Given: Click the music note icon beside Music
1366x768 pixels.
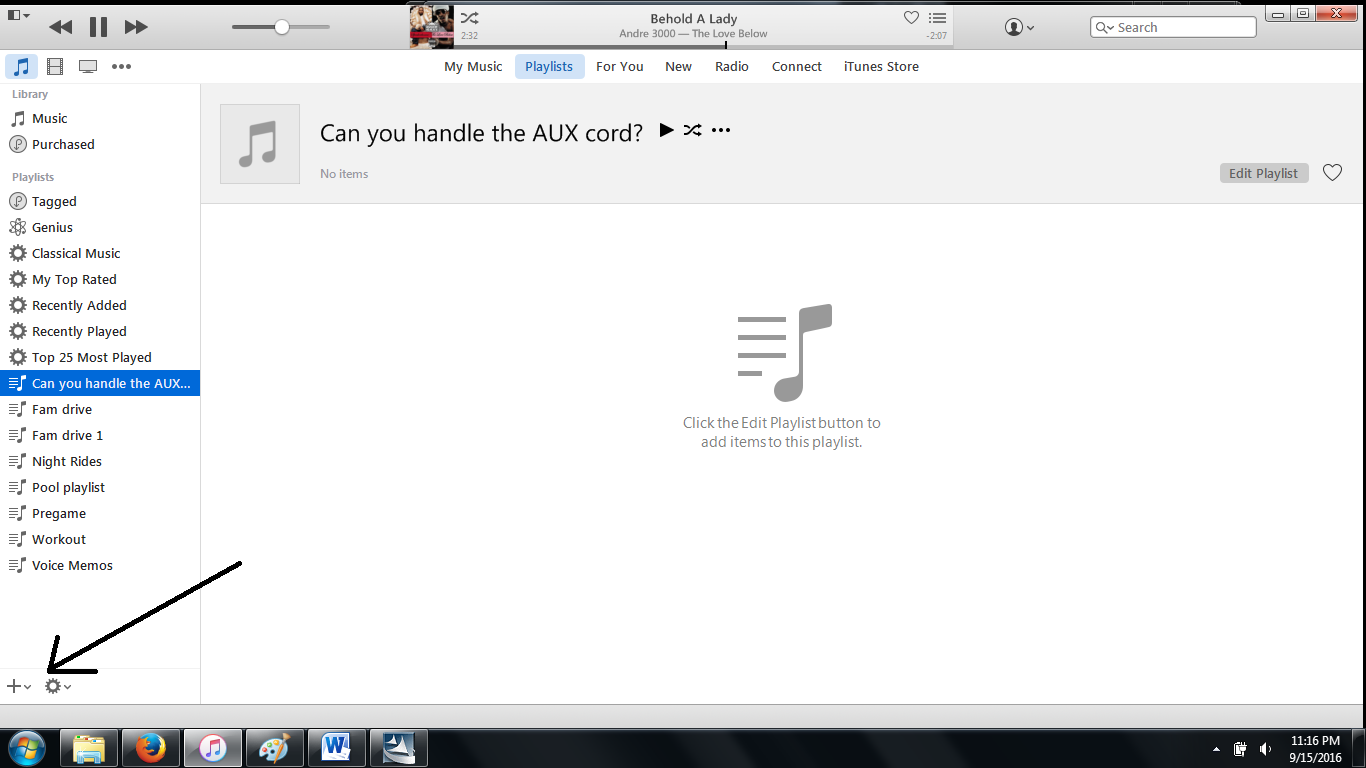Looking at the screenshot, I should (x=17, y=118).
